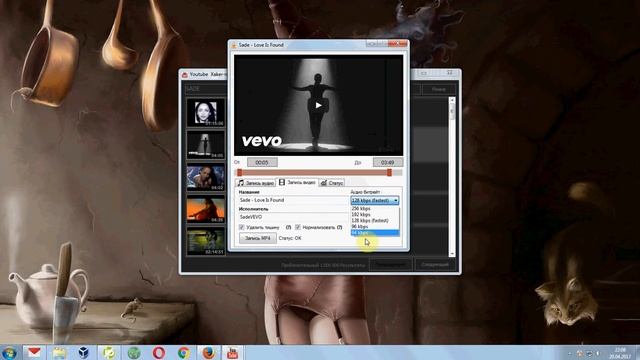
Task: Open the system tray clock
Action: (620, 353)
